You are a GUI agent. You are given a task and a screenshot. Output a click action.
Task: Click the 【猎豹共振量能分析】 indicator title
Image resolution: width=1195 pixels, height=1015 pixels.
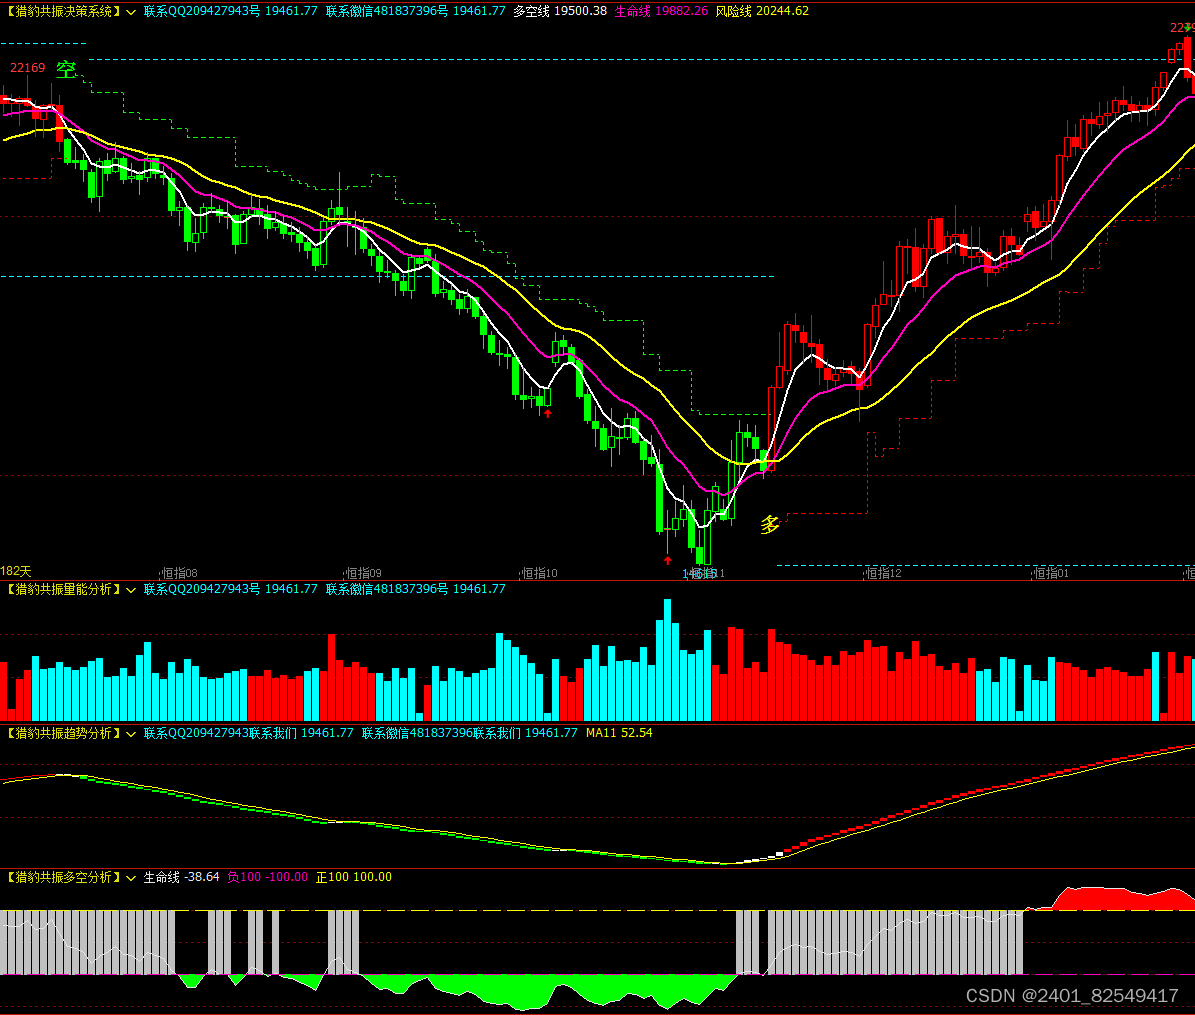click(x=62, y=589)
